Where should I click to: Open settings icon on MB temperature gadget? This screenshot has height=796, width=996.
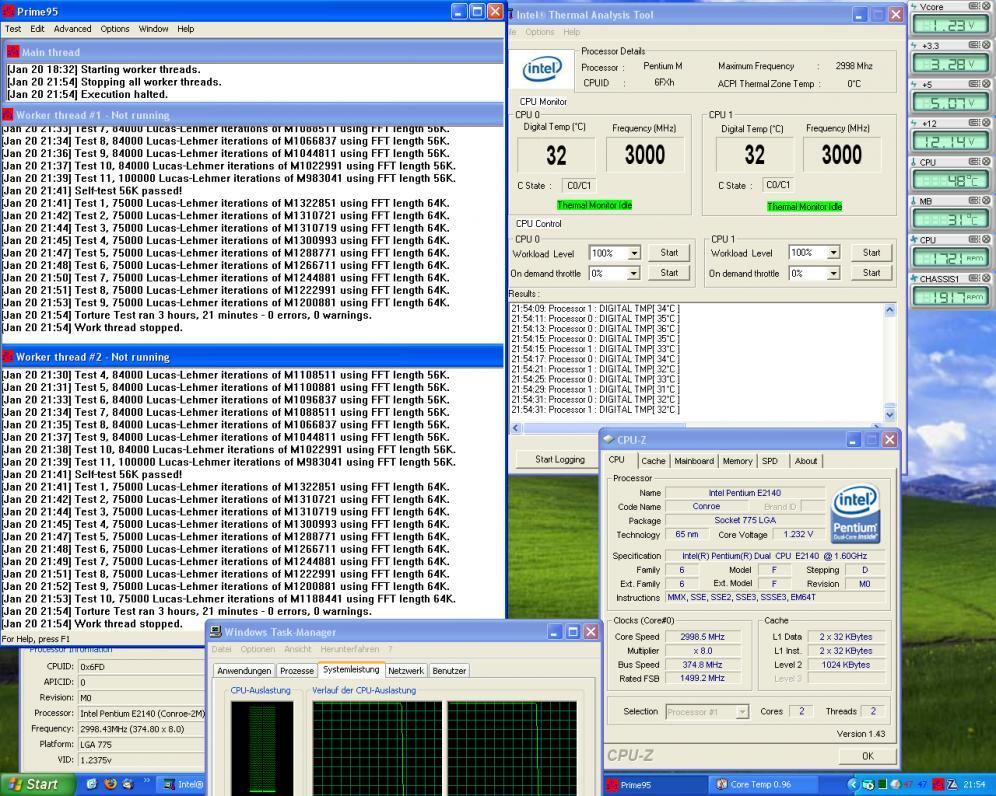click(974, 201)
